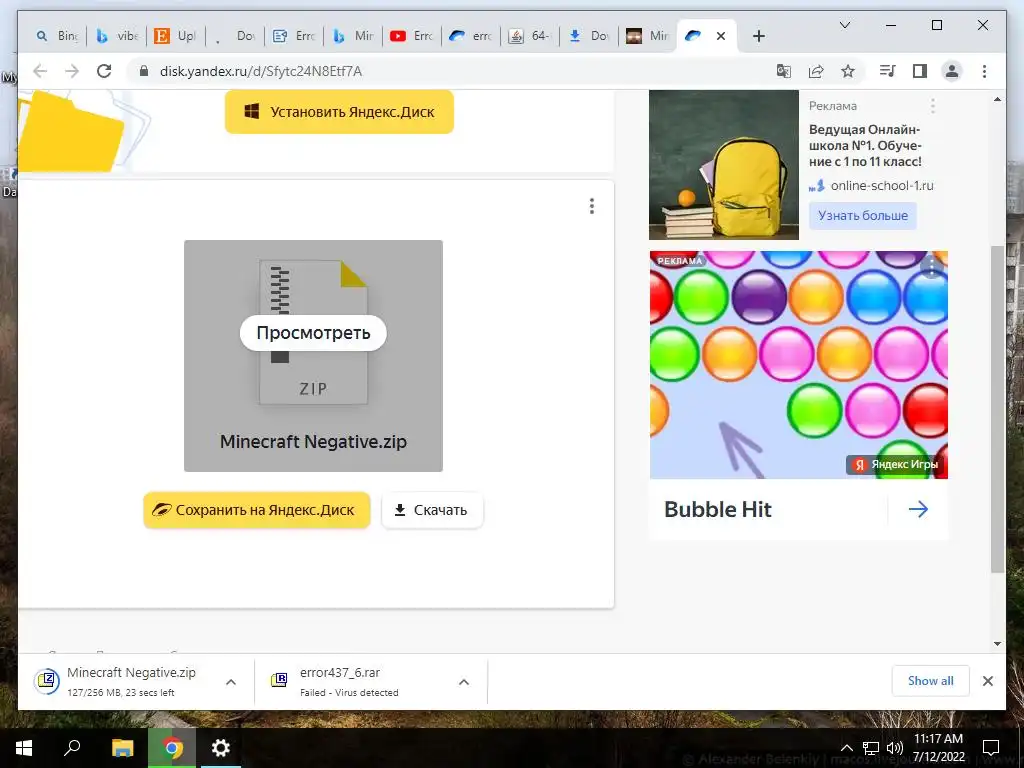The height and width of the screenshot is (768, 1024).
Task: Click Установить Яндекс.Диск button
Action: pos(339,112)
